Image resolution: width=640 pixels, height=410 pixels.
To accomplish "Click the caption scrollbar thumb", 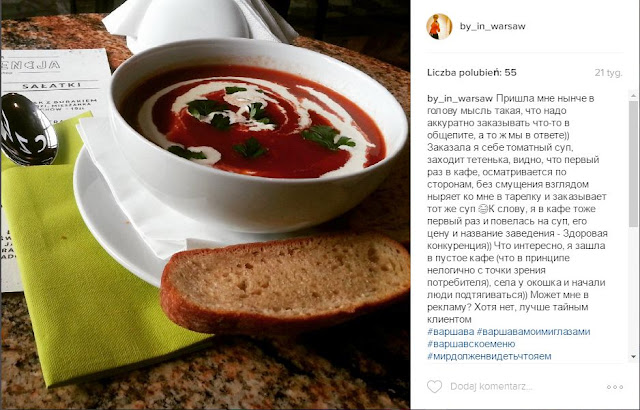I will pos(633,164).
